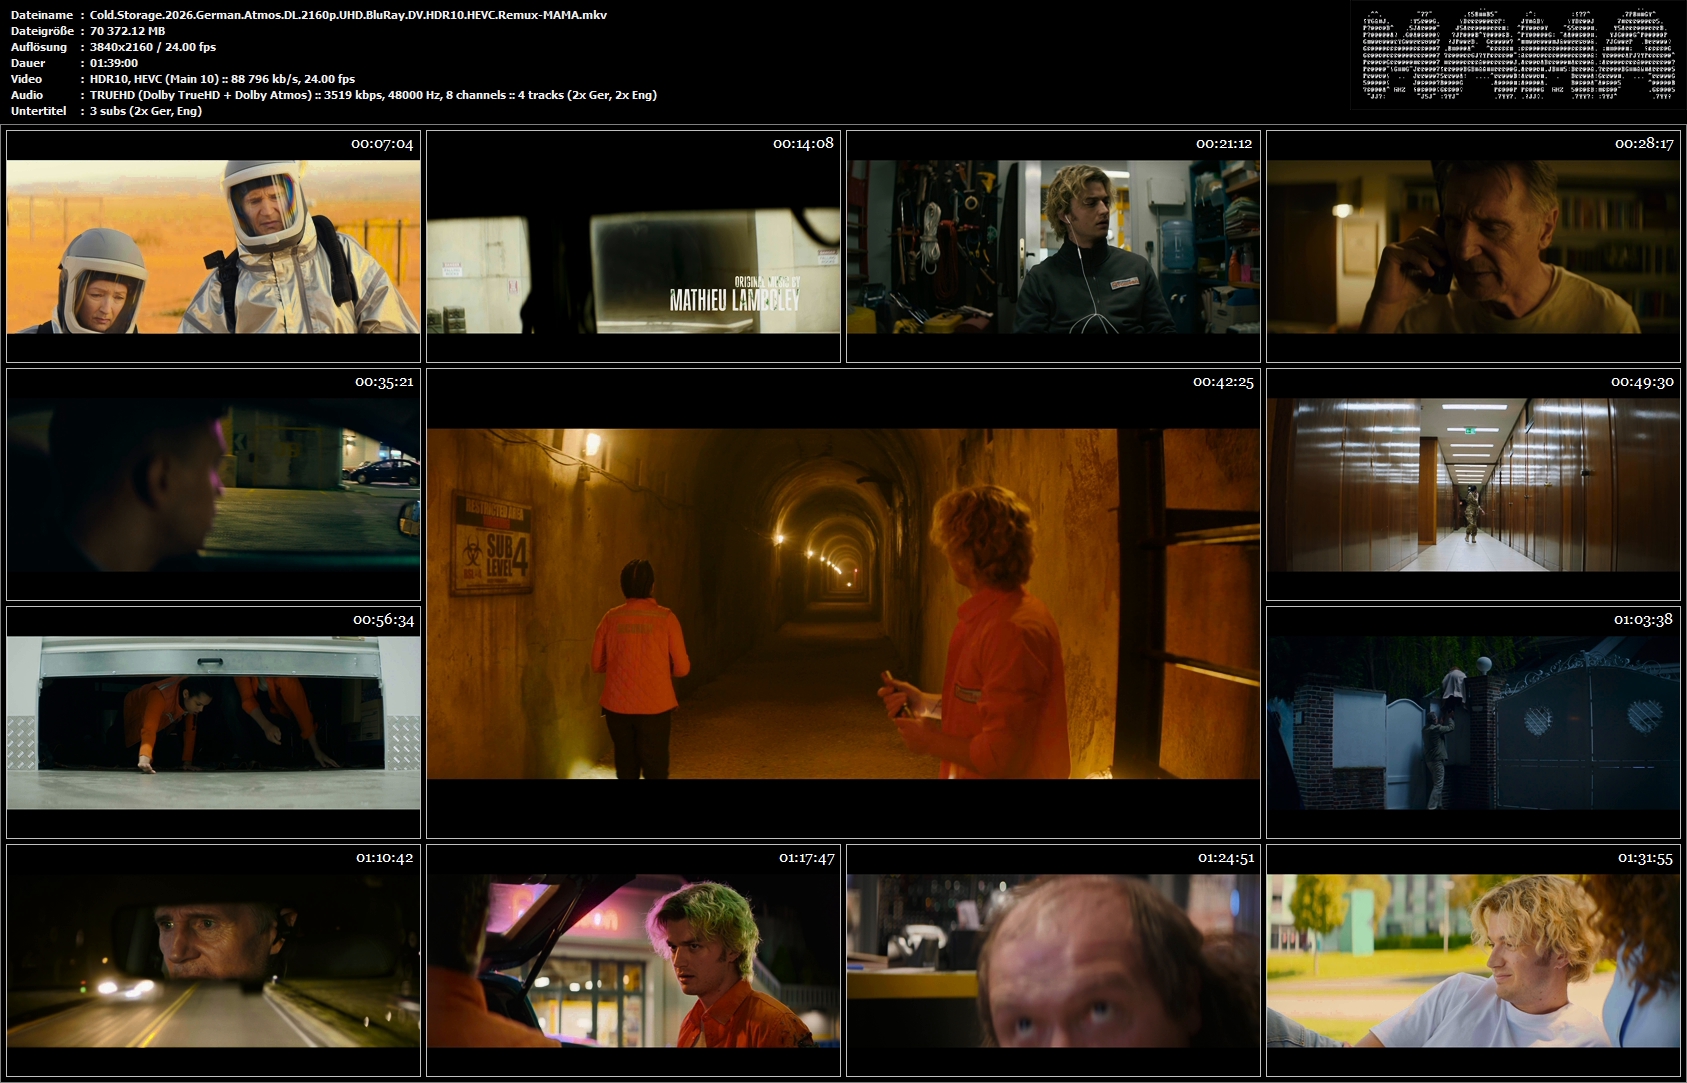1687x1083 pixels.
Task: Click the "Auflösung" label
Action: click(x=39, y=47)
